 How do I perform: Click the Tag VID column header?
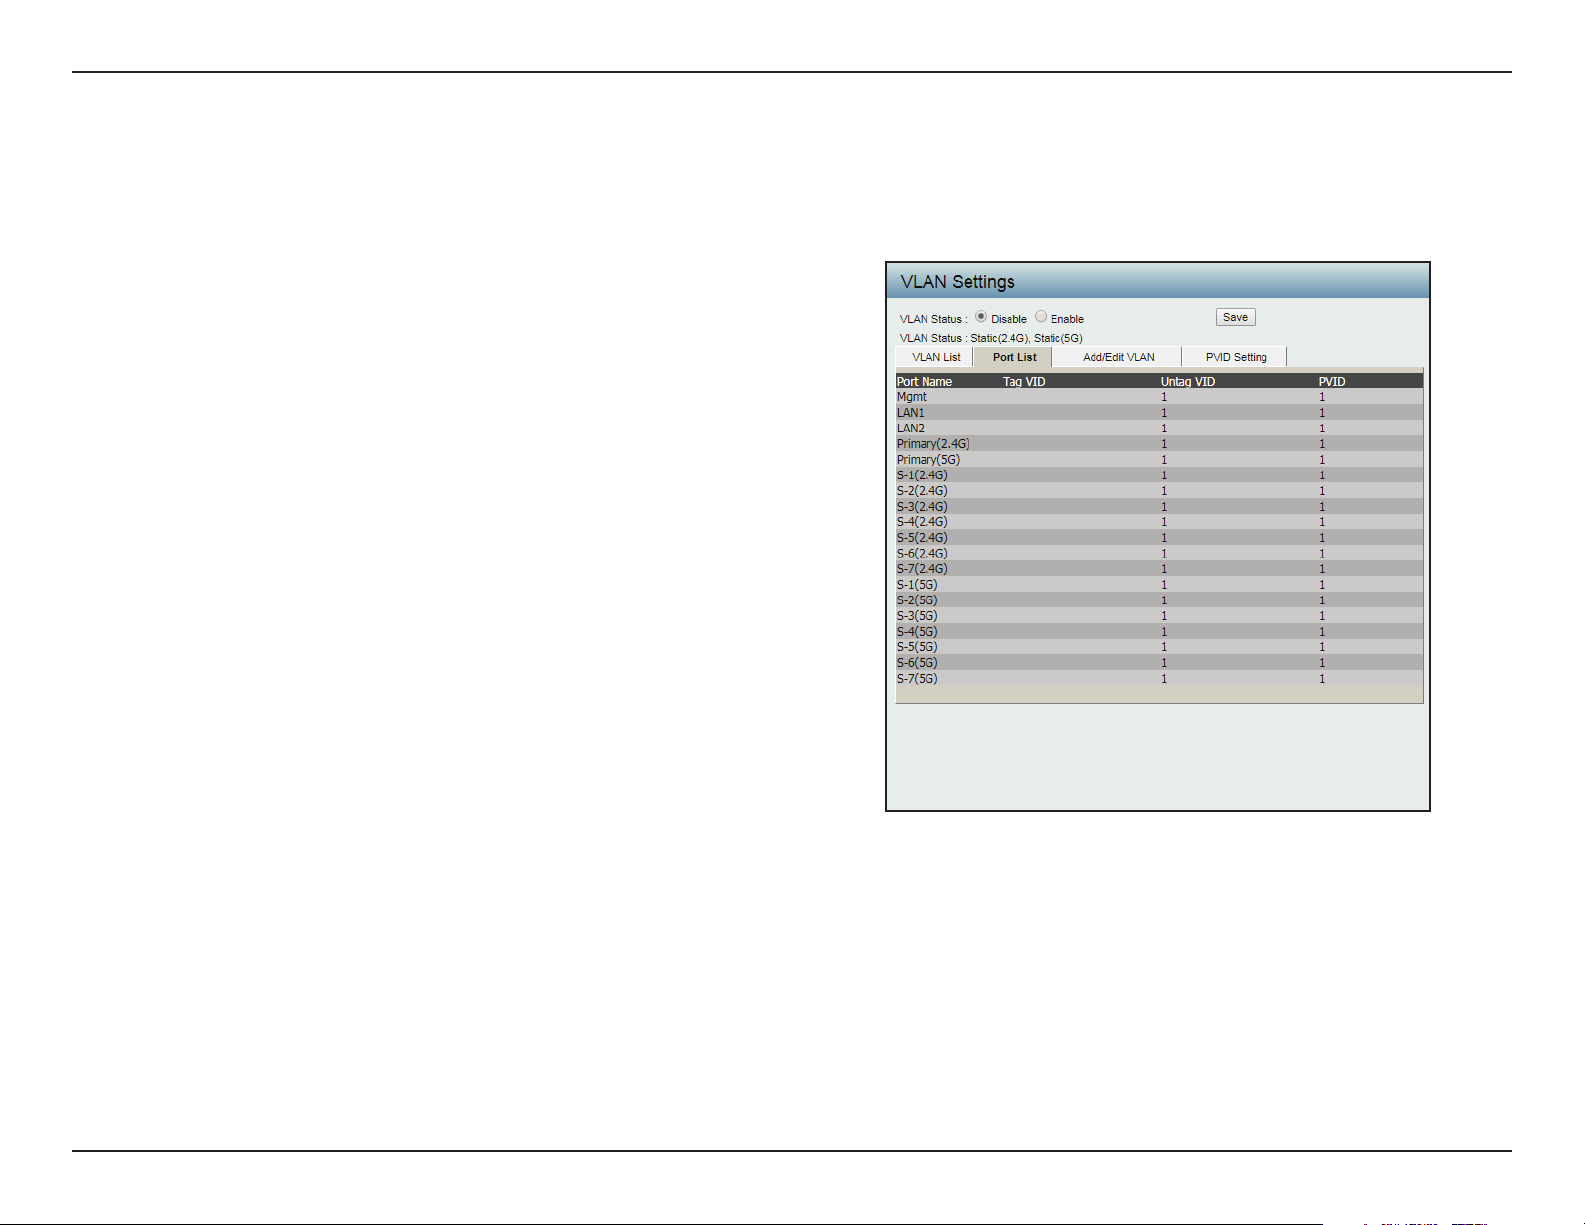click(x=1024, y=381)
